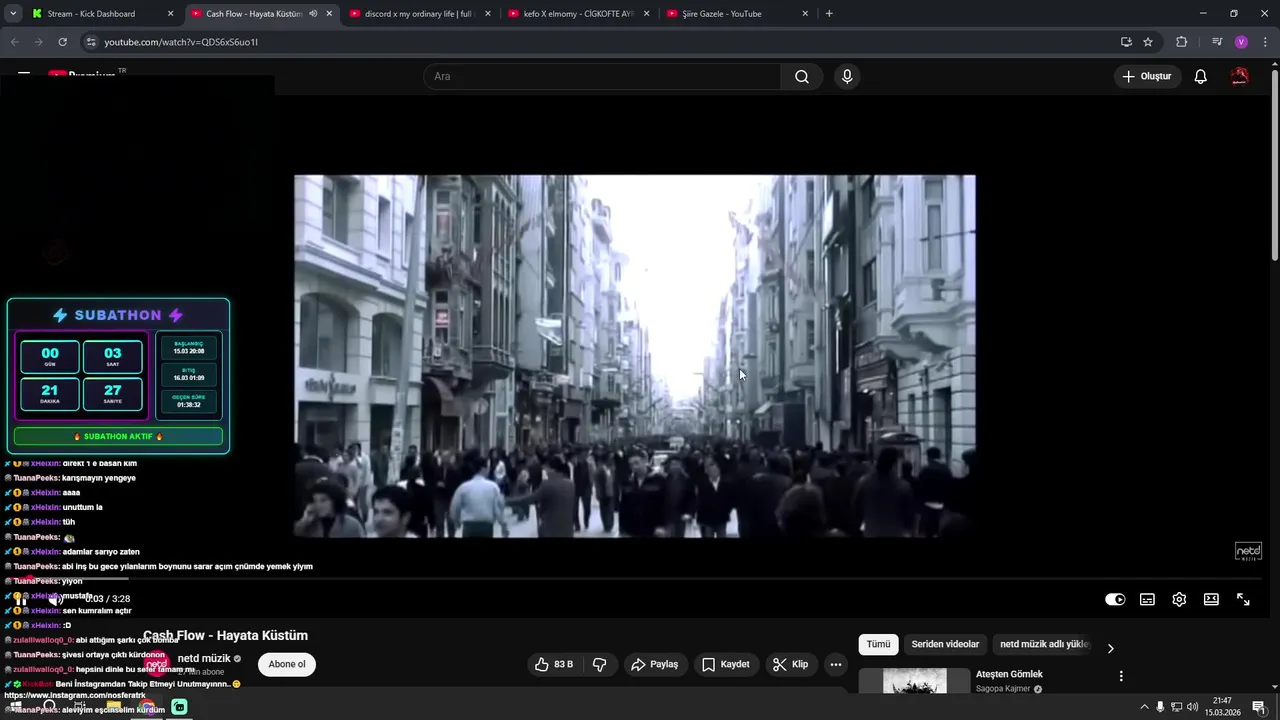
Task: Dislike the video
Action: click(600, 664)
